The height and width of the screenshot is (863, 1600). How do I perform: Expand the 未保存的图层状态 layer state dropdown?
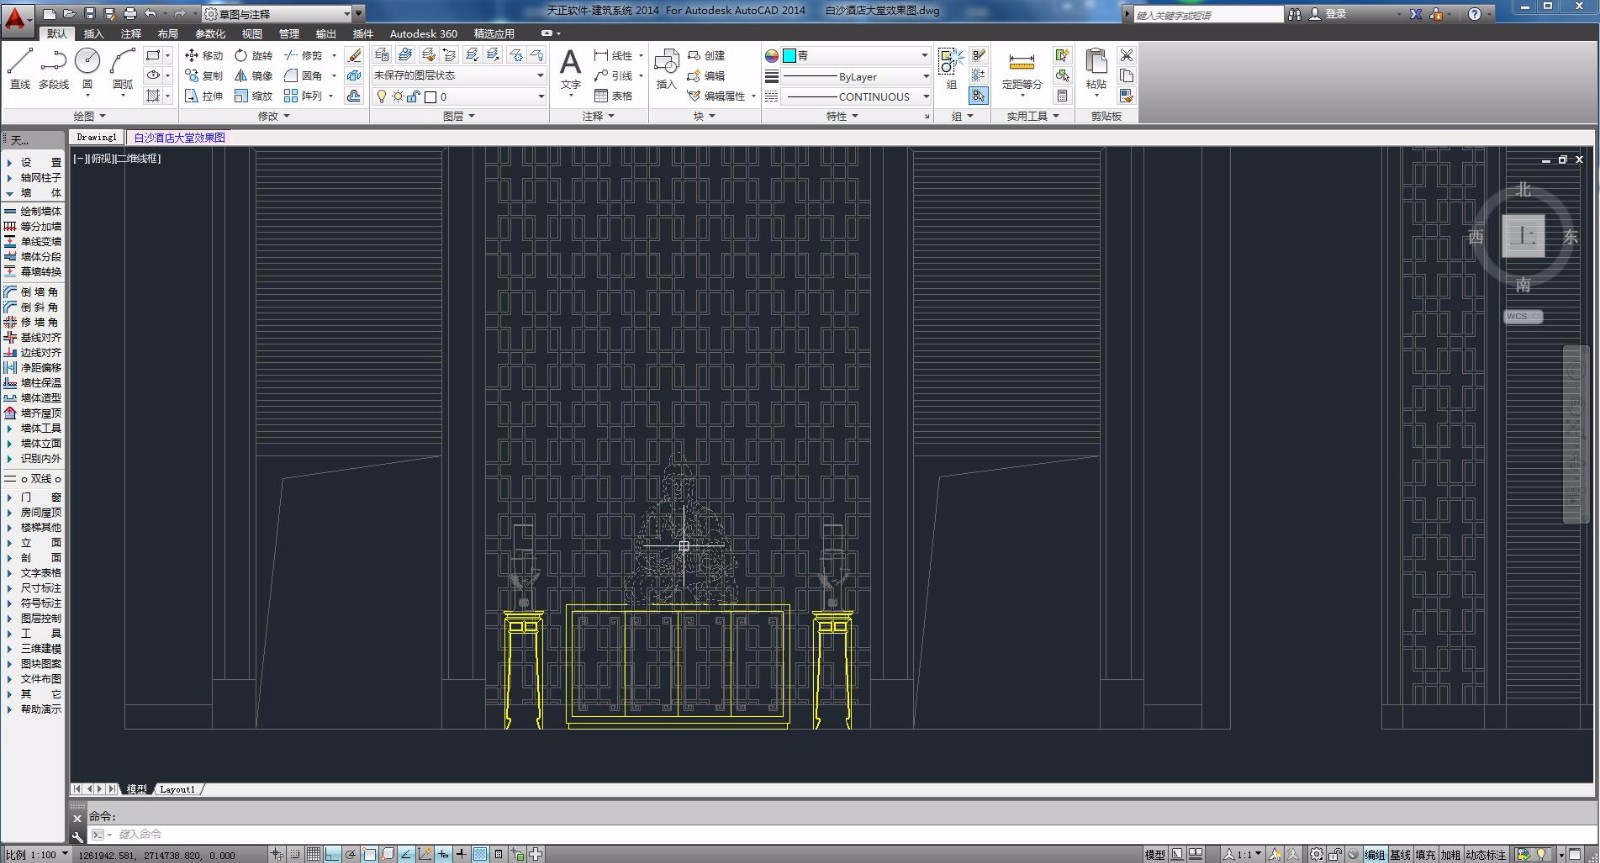540,76
